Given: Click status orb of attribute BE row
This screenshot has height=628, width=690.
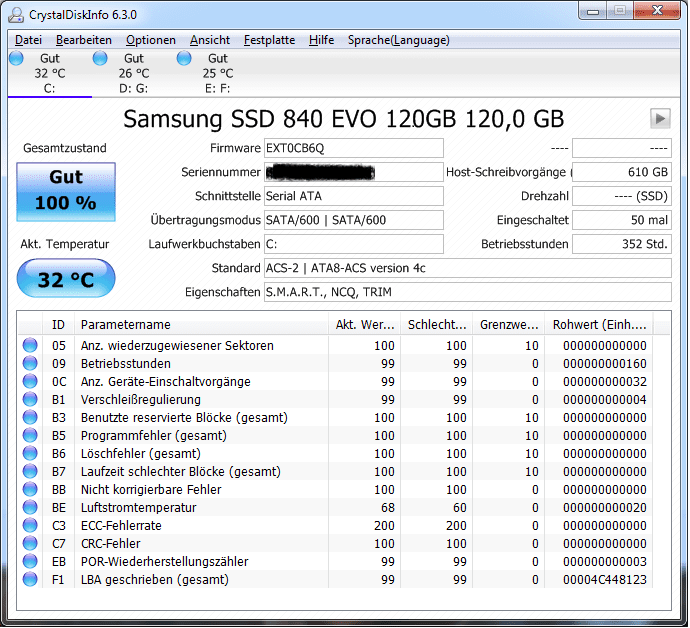Looking at the screenshot, I should coord(30,507).
